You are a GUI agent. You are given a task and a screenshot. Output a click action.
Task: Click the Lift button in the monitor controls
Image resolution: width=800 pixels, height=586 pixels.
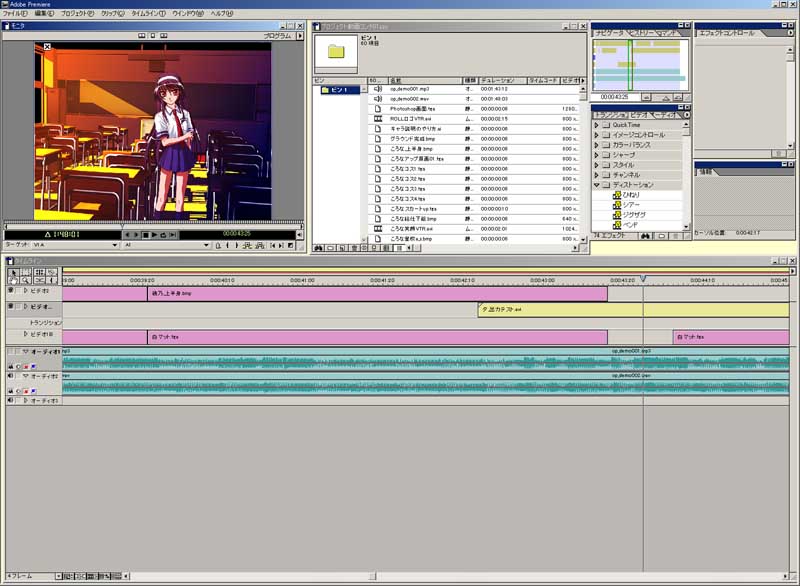[x=247, y=245]
